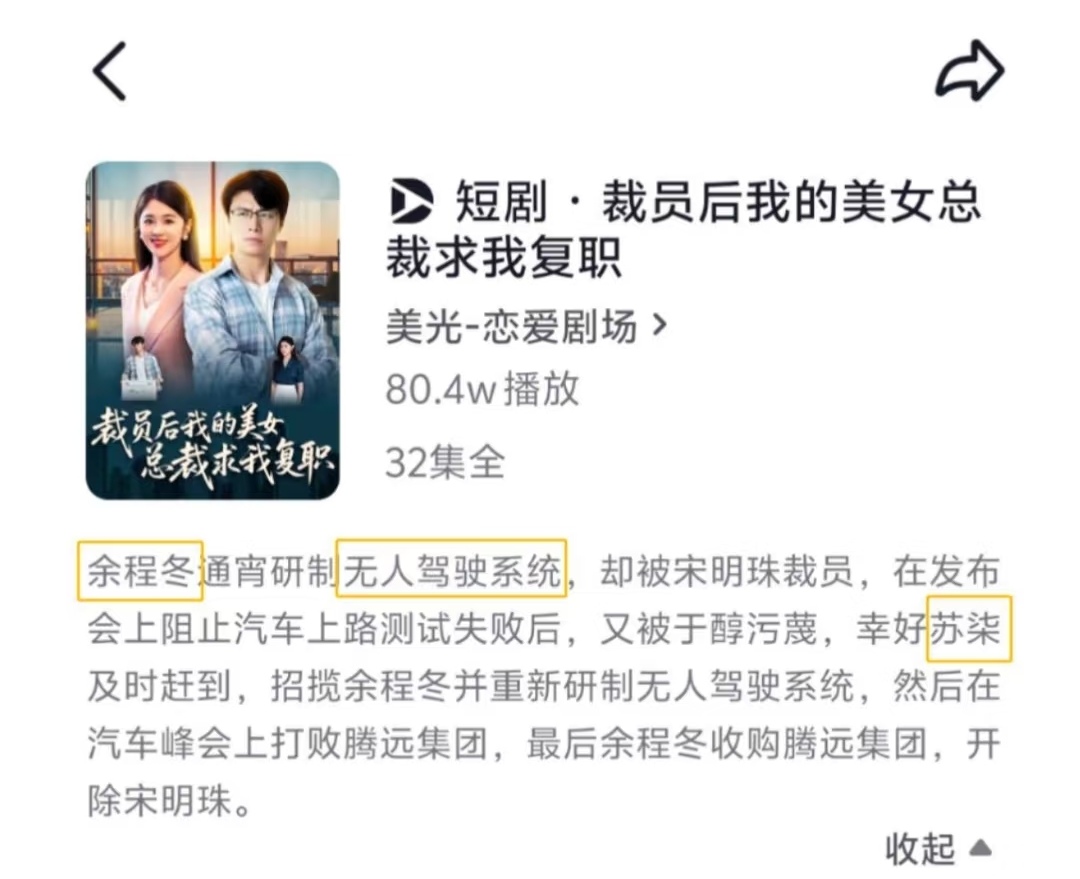Tap the chevron next to 美光-恋爱剧场
The height and width of the screenshot is (879, 1080).
tap(659, 324)
